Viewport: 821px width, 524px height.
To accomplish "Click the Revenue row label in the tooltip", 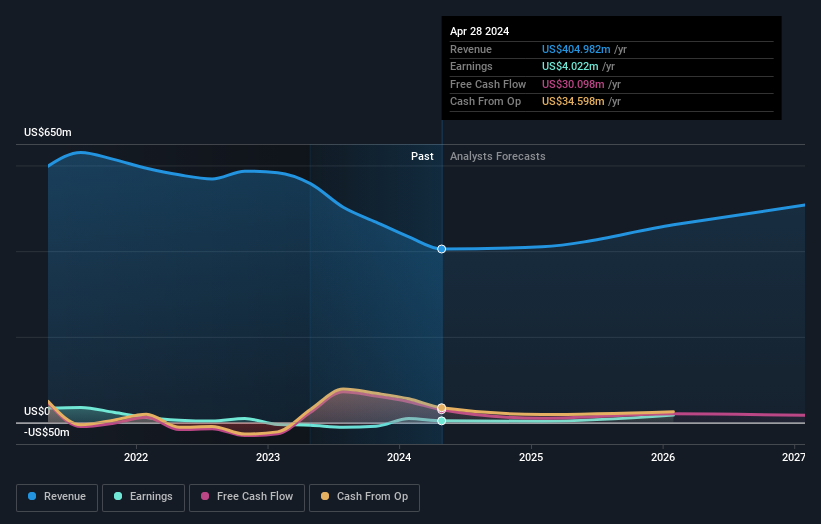I will click(471, 49).
